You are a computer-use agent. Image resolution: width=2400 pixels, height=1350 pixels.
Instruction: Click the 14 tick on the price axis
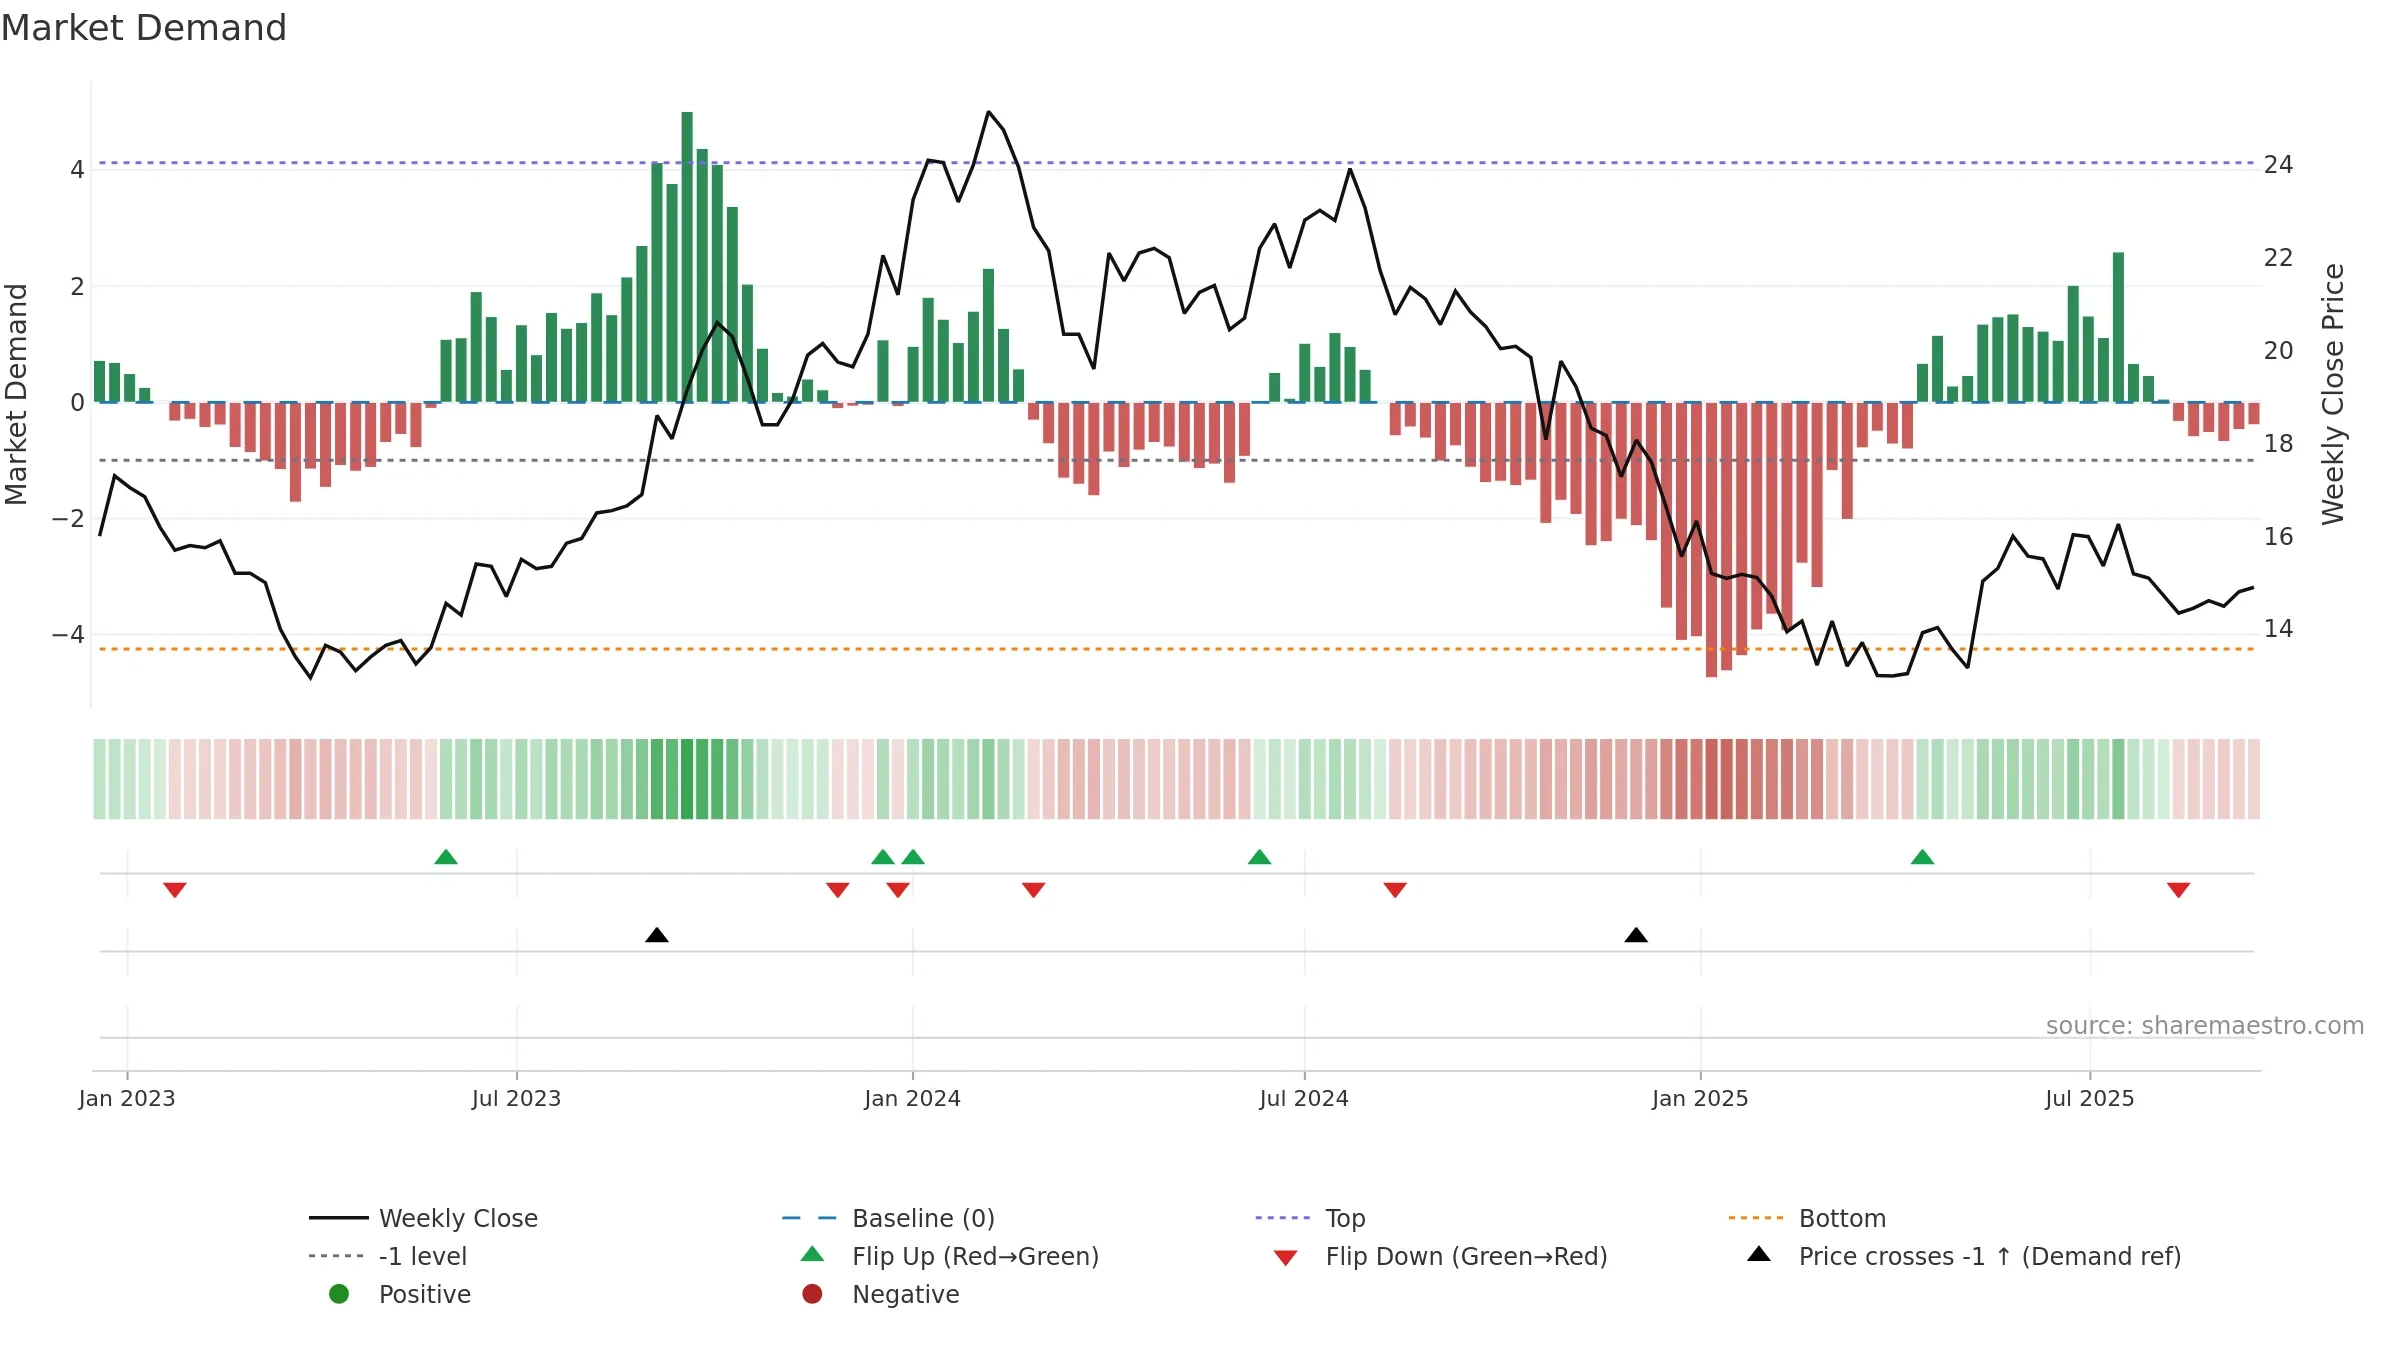[x=2278, y=629]
